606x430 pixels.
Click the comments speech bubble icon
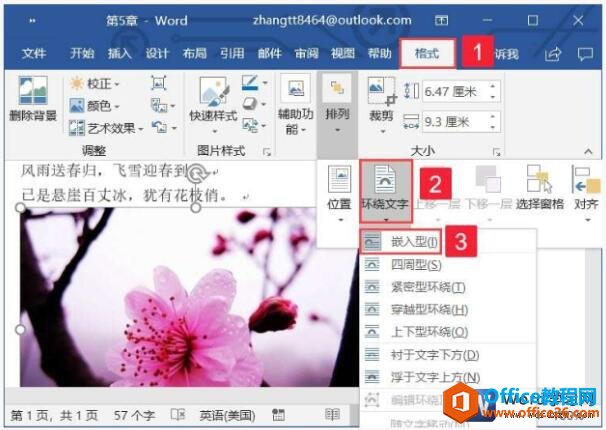tap(585, 54)
